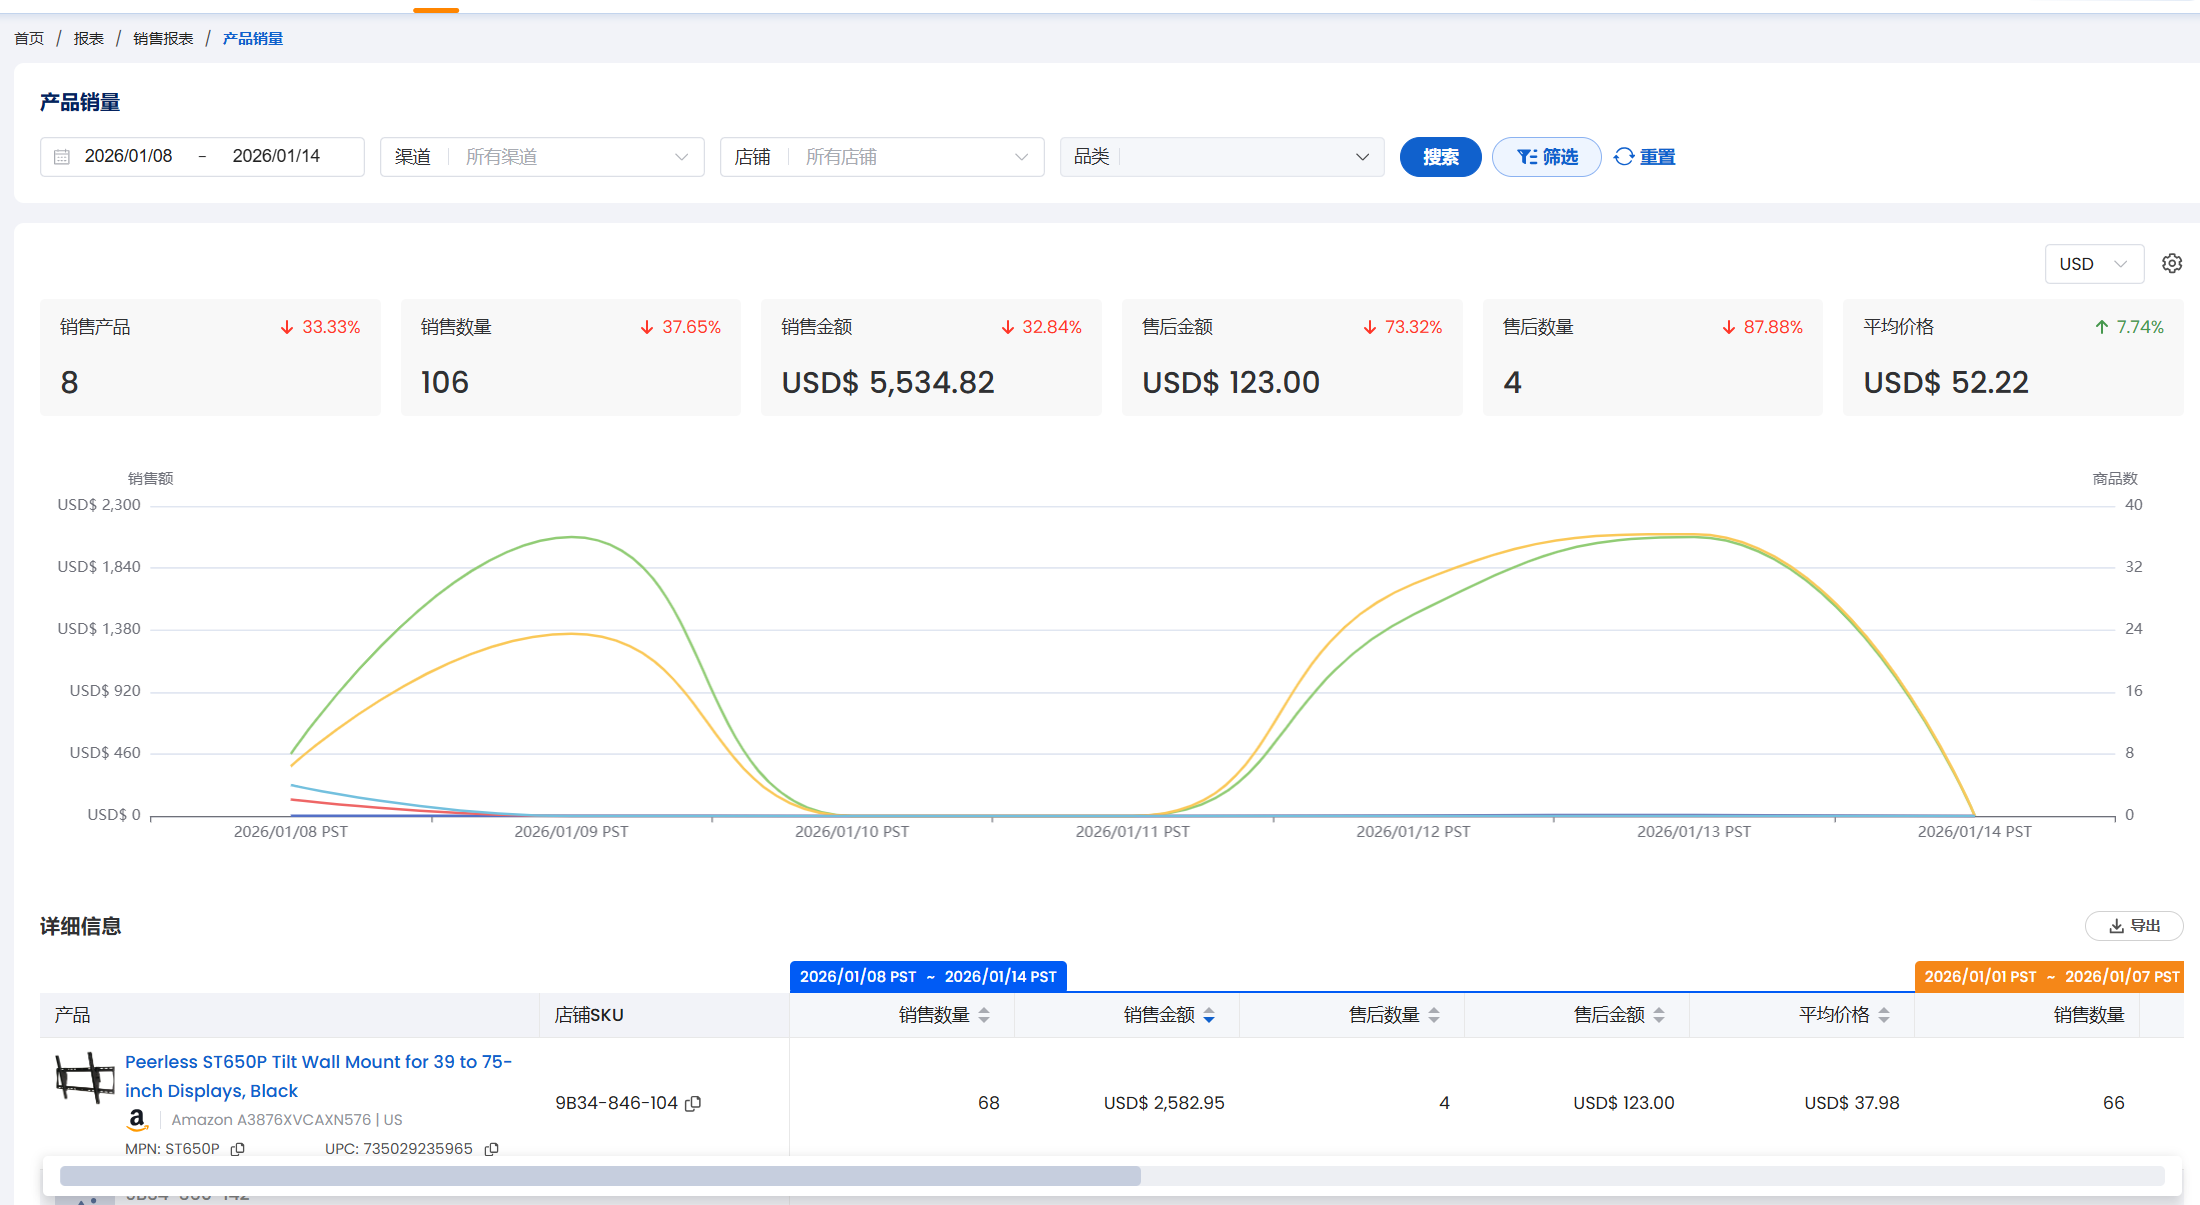Open the 店铺 store dropdown
The height and width of the screenshot is (1205, 2200).
coord(882,157)
